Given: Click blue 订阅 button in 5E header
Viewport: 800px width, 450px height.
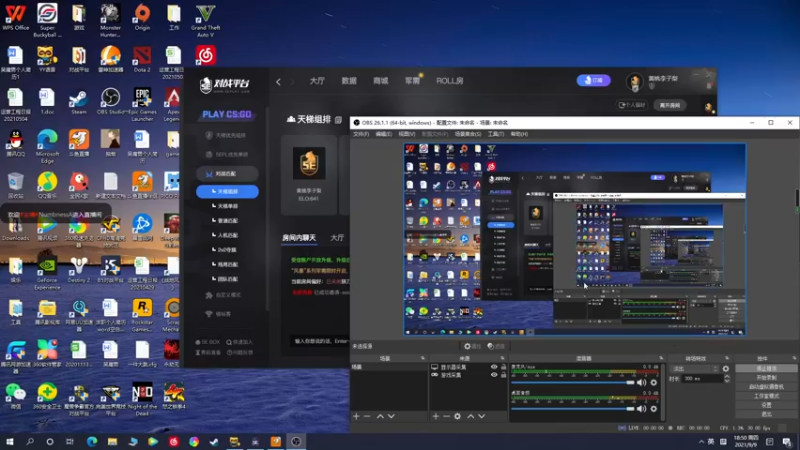Looking at the screenshot, I should (593, 80).
